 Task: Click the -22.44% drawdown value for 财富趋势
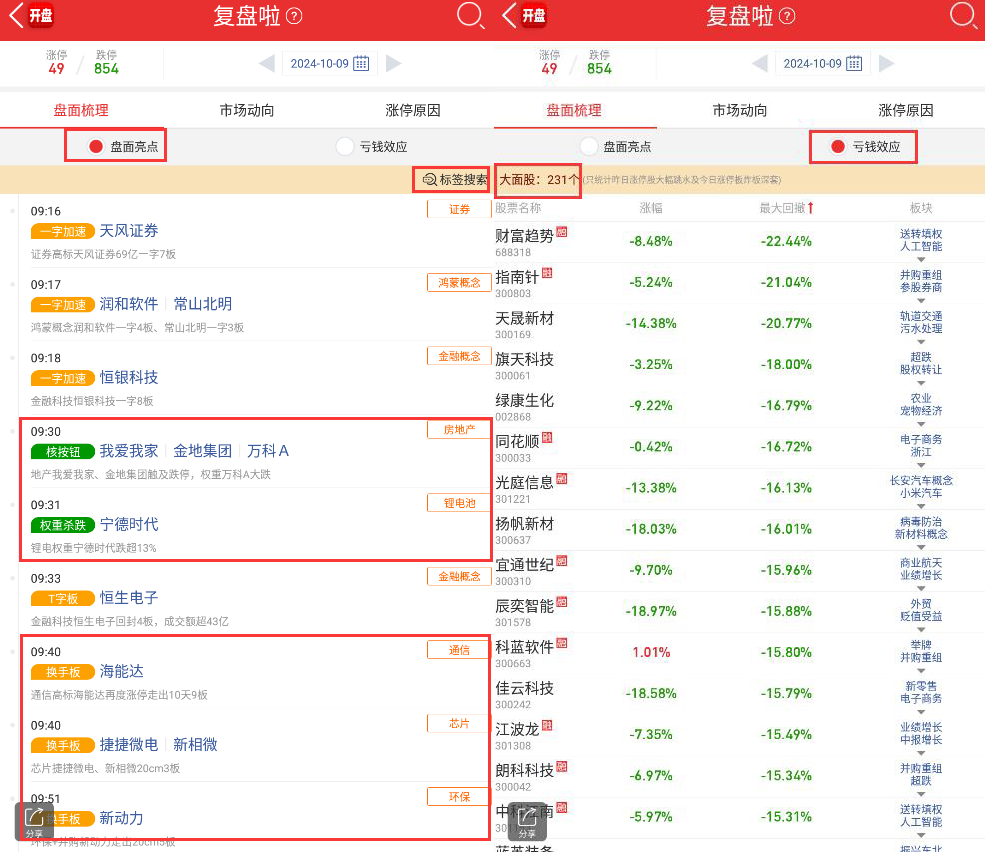point(786,241)
